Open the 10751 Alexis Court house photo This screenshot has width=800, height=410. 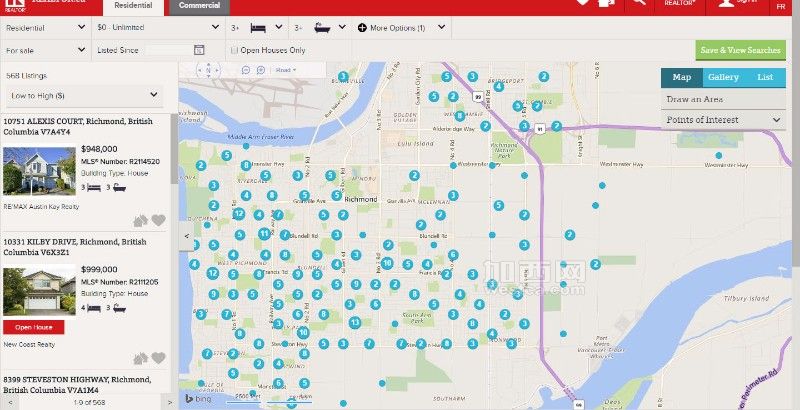pyautogui.click(x=39, y=171)
